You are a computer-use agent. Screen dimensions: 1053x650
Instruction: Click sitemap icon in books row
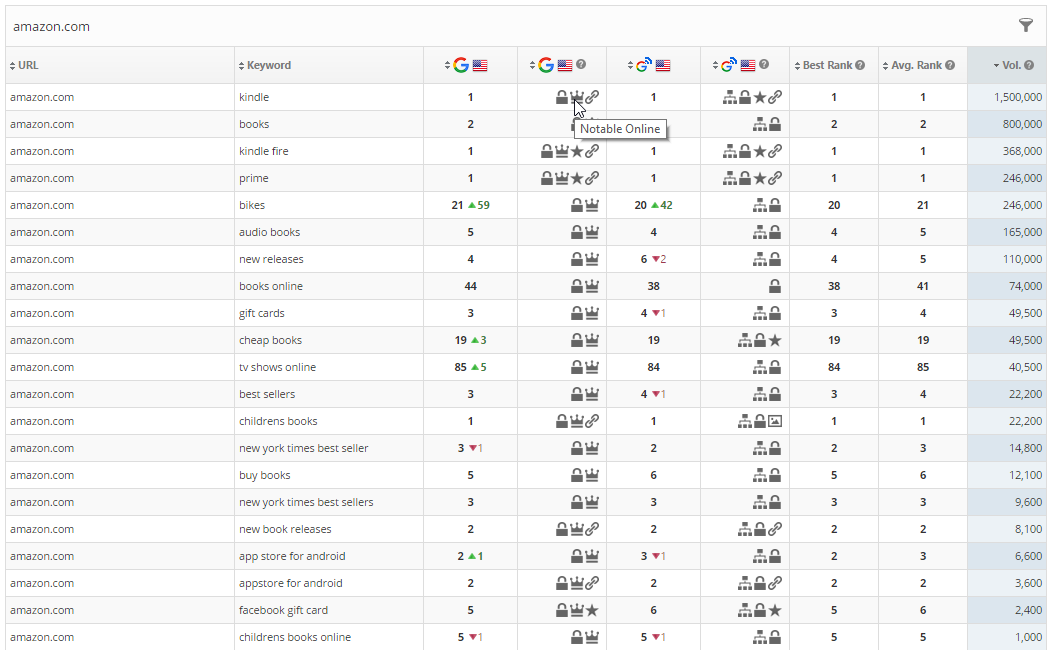pyautogui.click(x=760, y=124)
